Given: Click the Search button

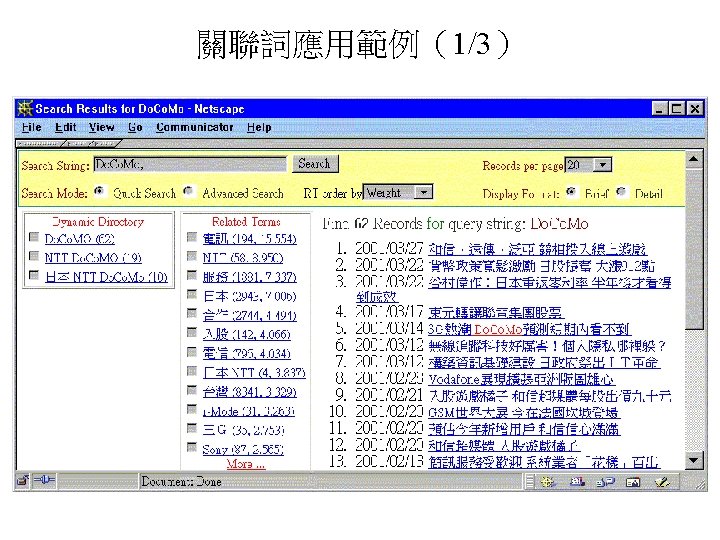Looking at the screenshot, I should (x=315, y=163).
